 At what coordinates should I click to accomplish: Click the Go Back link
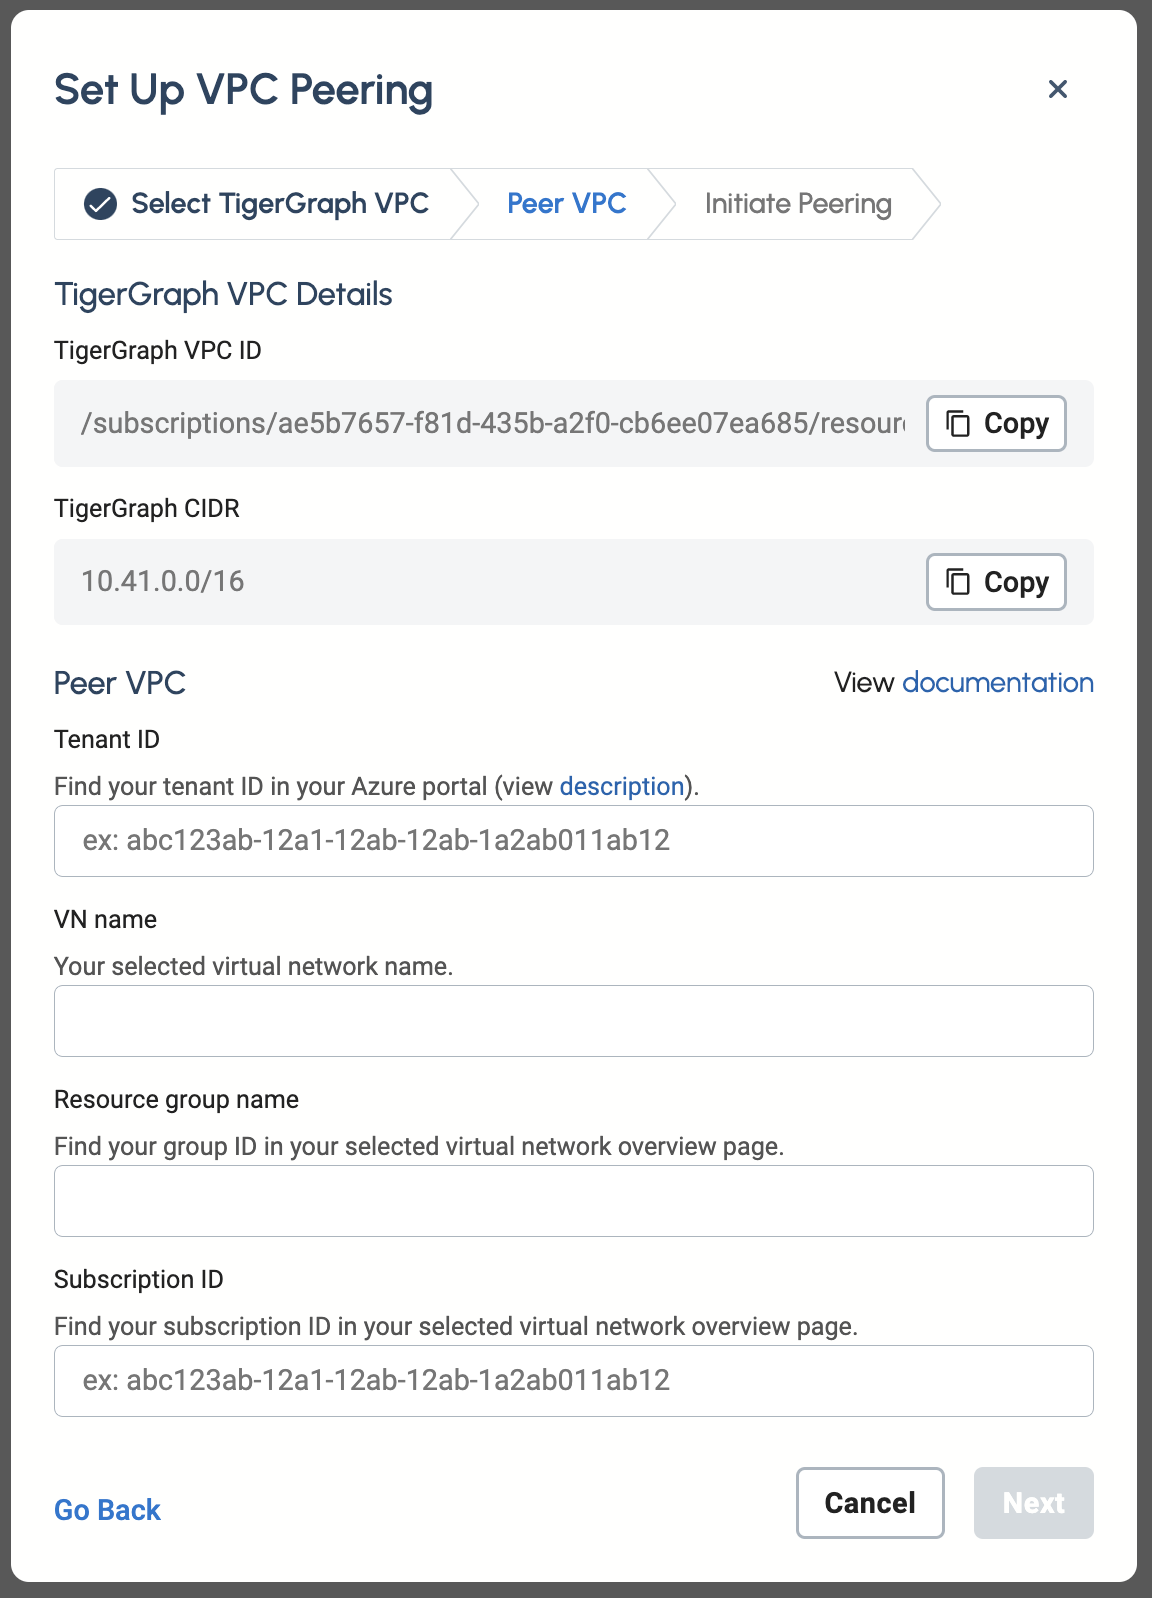pos(107,1510)
